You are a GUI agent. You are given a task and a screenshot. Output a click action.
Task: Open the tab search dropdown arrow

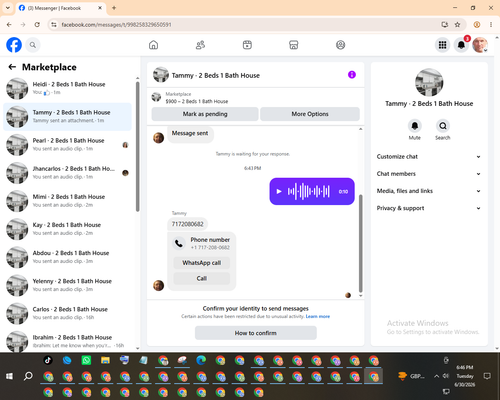point(8,8)
